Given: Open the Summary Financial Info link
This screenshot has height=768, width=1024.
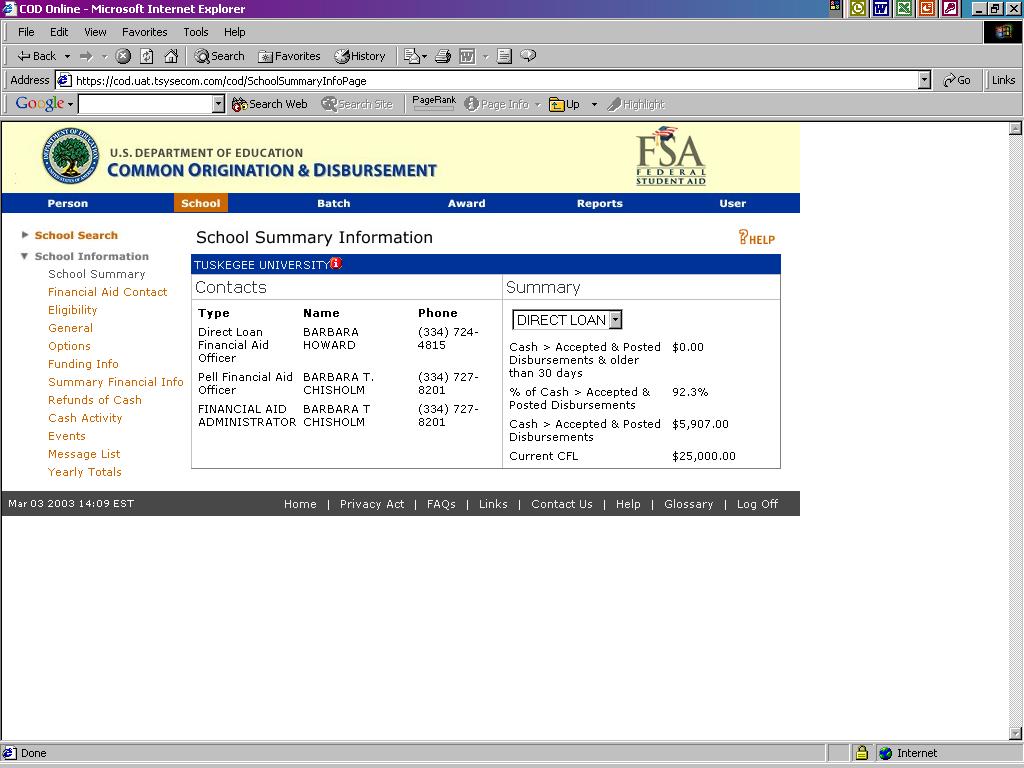Looking at the screenshot, I should tap(116, 382).
